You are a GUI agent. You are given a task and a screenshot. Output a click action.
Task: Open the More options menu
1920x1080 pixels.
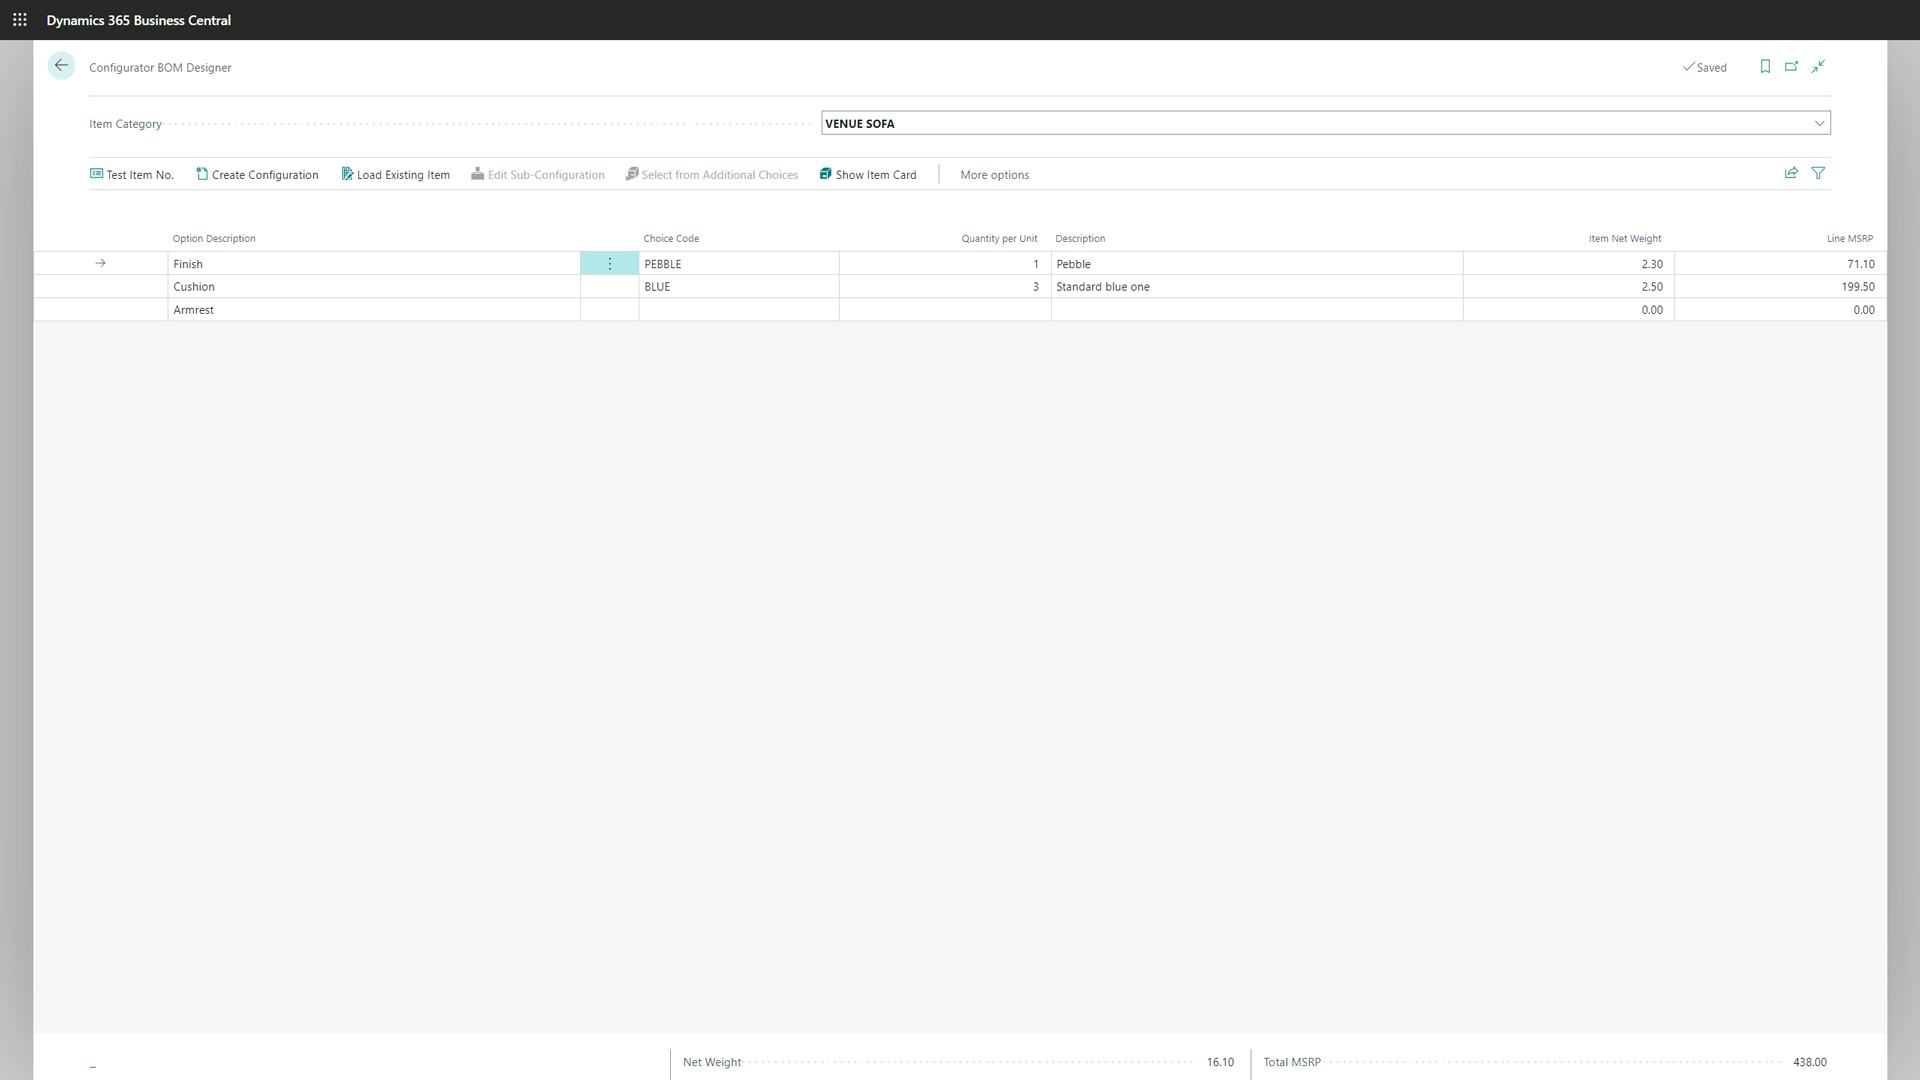coord(994,174)
